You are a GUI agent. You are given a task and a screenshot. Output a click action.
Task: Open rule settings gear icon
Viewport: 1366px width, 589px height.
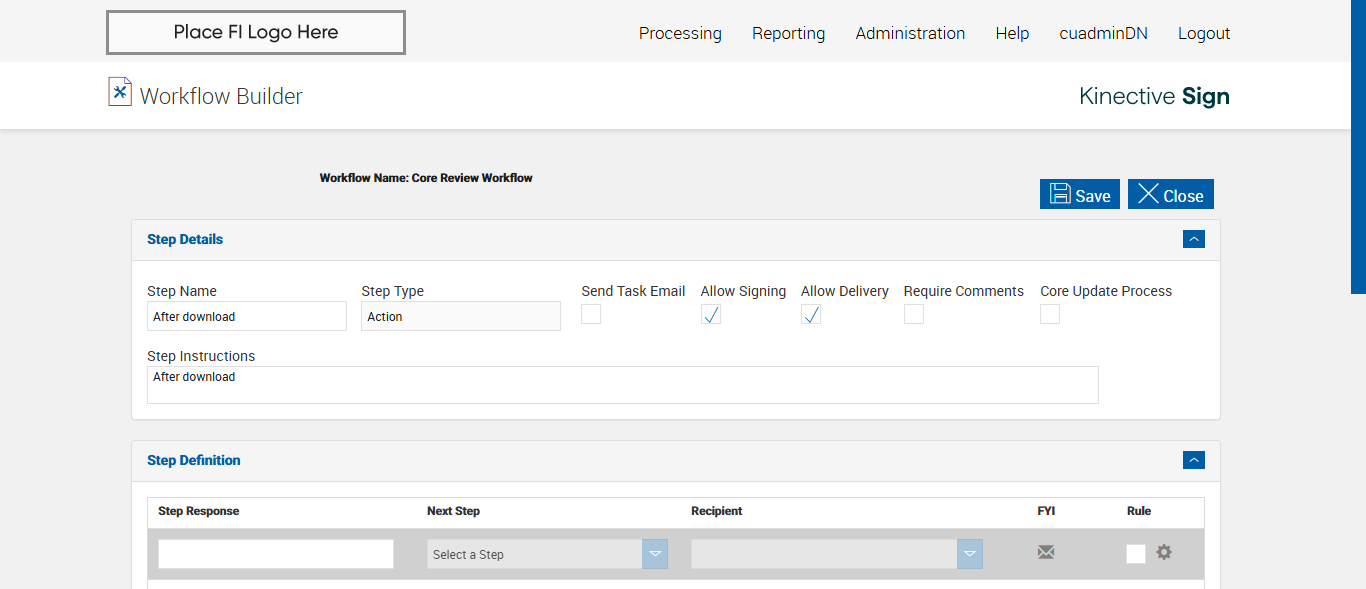[1164, 552]
